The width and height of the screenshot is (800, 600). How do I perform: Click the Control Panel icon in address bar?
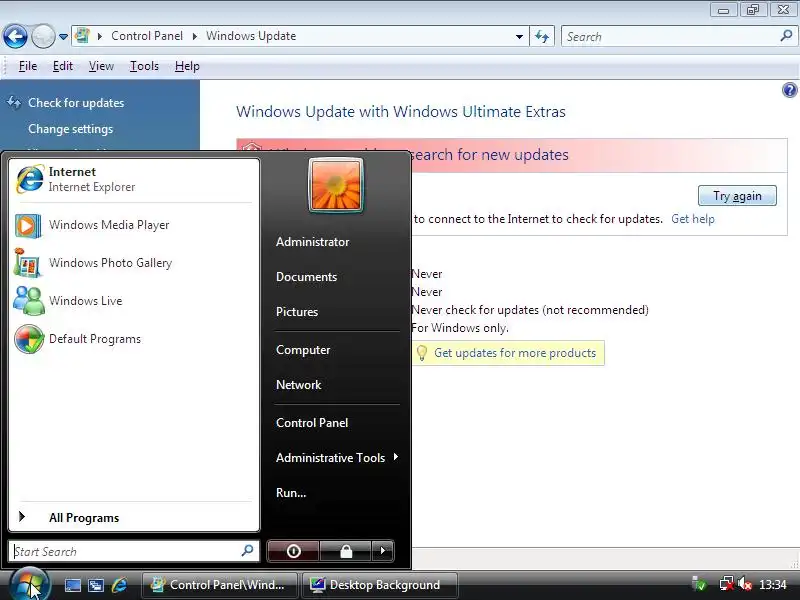(x=82, y=36)
